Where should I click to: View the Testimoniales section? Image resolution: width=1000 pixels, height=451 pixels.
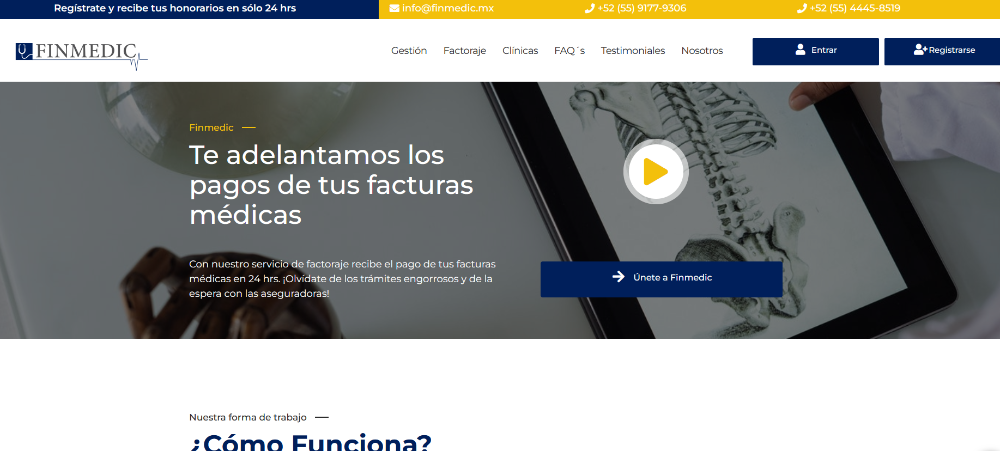point(632,51)
